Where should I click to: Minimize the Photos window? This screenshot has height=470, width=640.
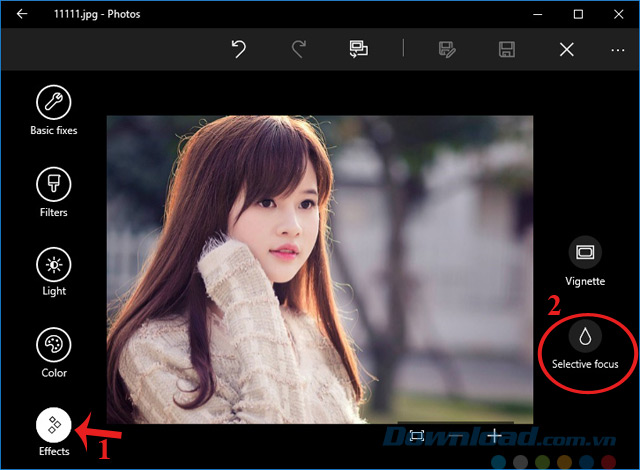[x=538, y=14]
